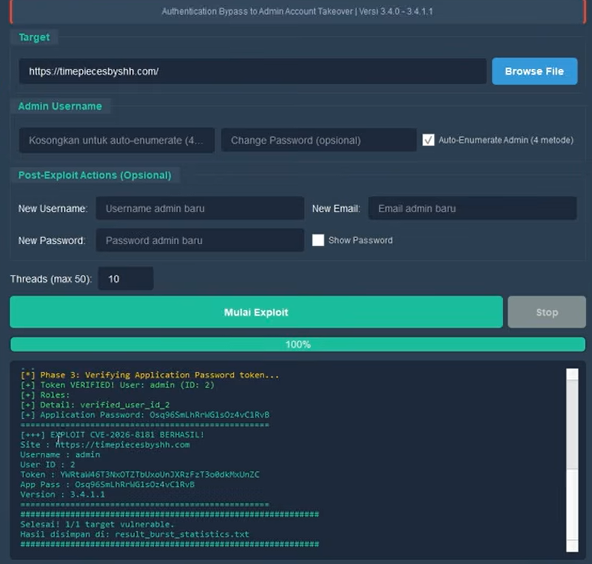This screenshot has height=564, width=592.
Task: Click the Browse File button
Action: 534,71
